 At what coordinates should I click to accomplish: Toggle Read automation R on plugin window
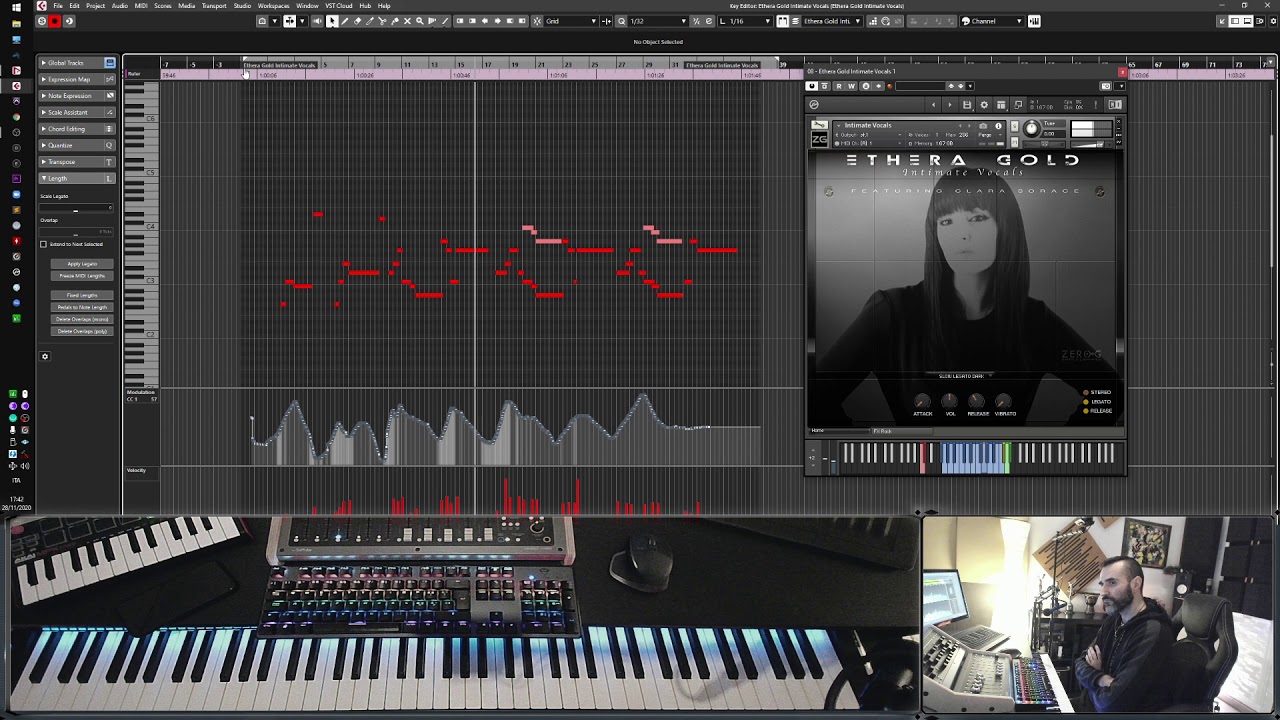839,86
